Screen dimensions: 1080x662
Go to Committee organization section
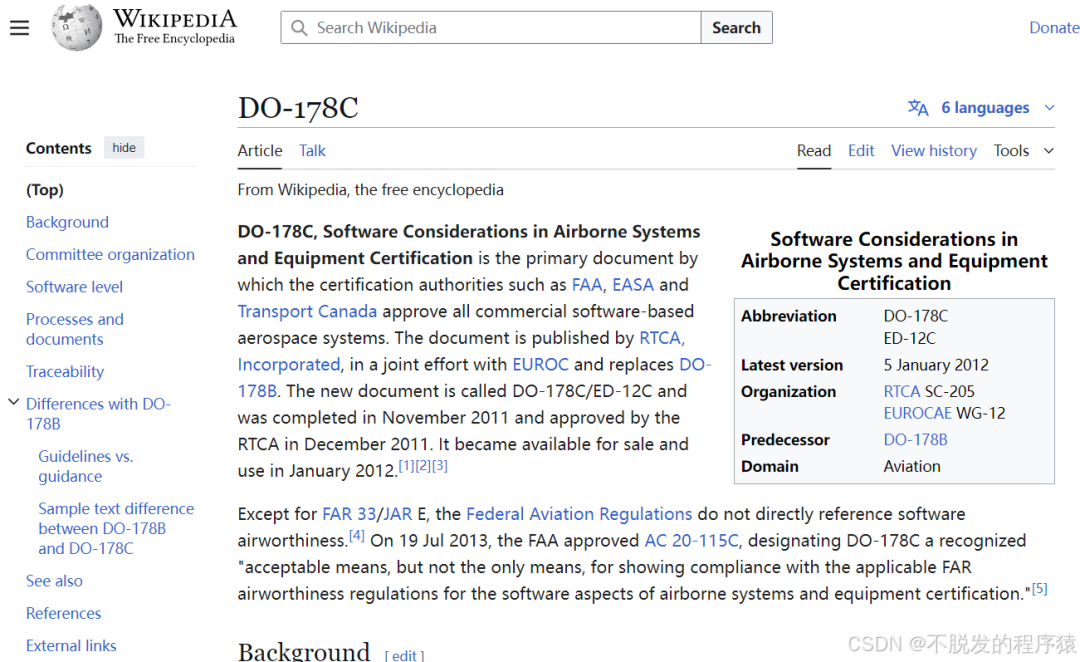pos(110,254)
